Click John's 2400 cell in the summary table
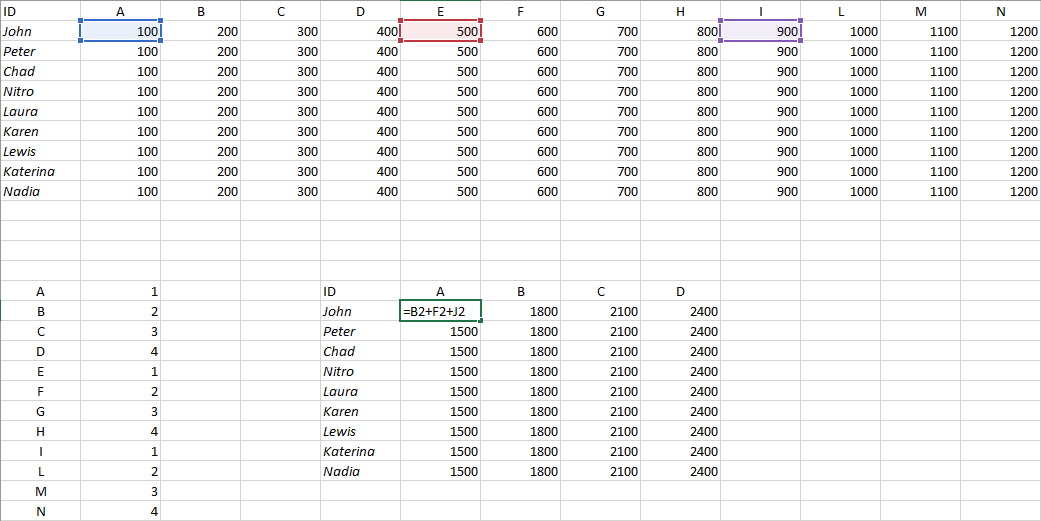 click(x=681, y=311)
